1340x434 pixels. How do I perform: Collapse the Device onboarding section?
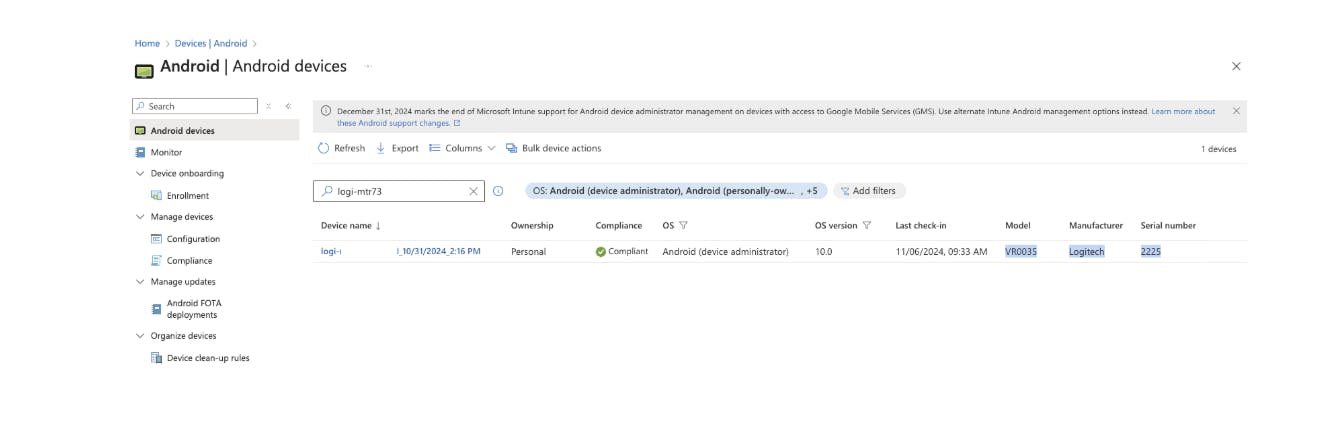[x=140, y=174]
